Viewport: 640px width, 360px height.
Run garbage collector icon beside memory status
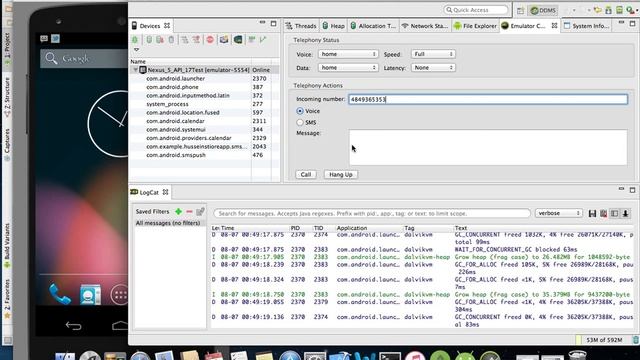click(x=636, y=340)
